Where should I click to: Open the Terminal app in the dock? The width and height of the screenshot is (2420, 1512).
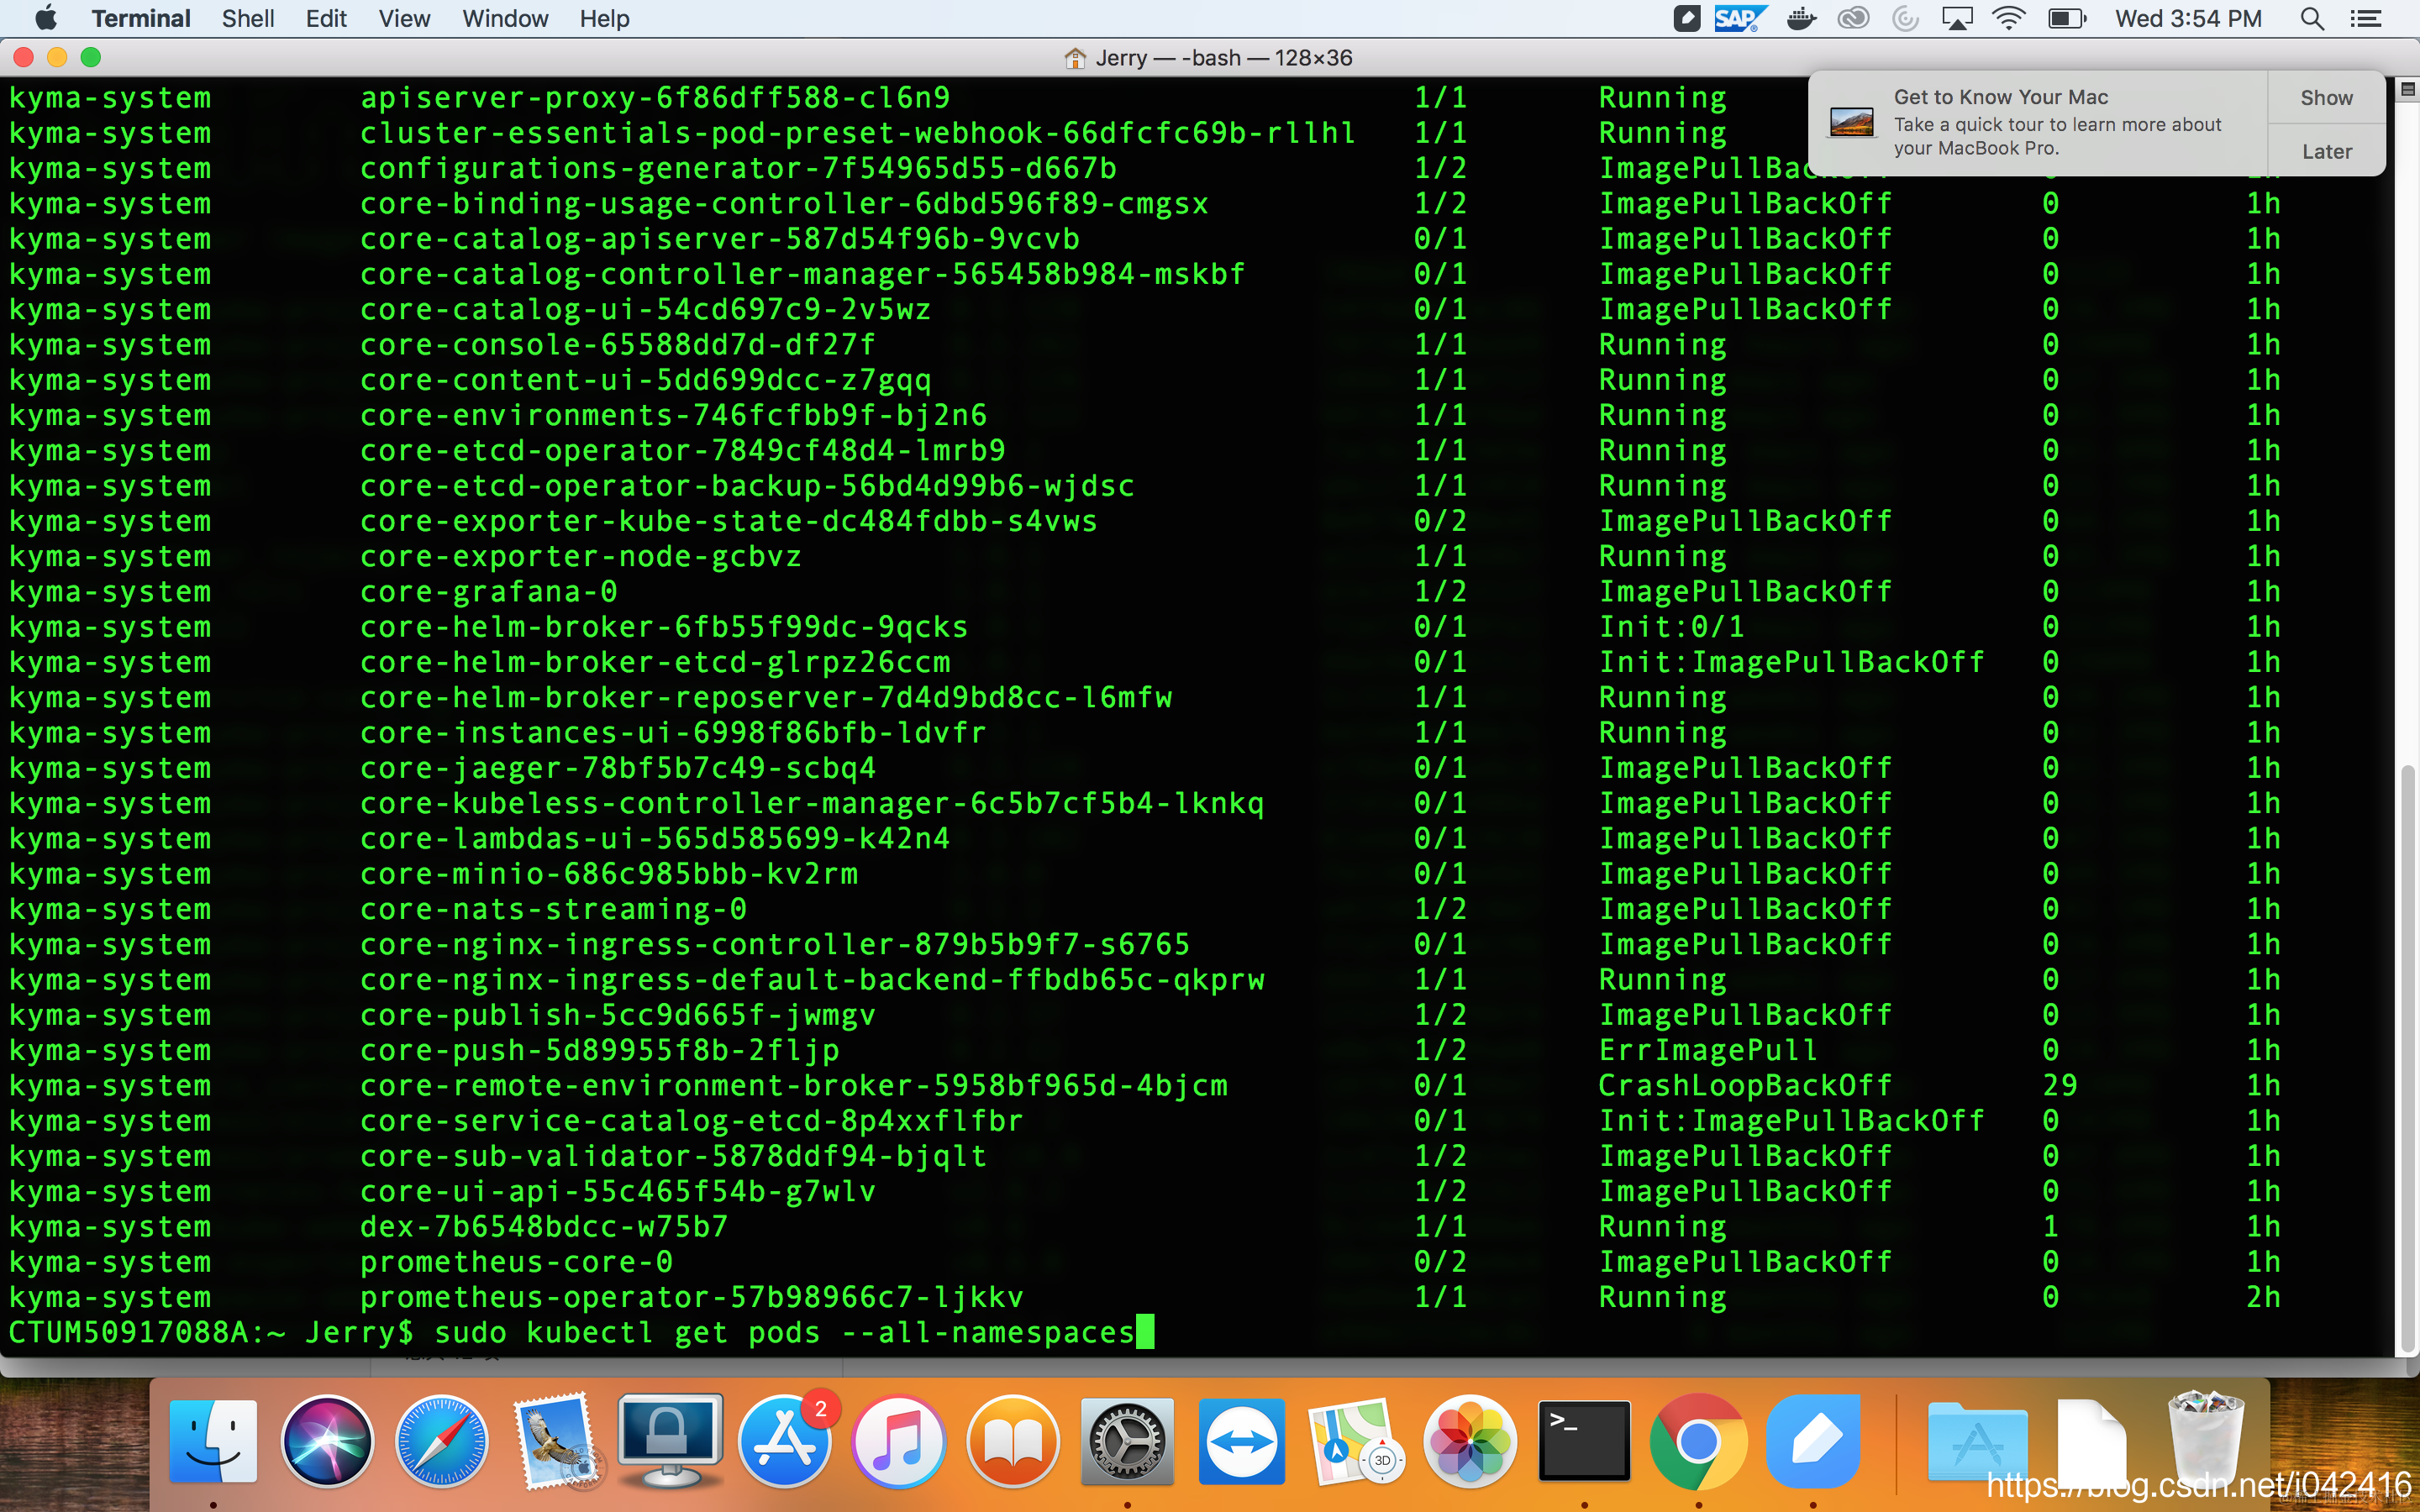pos(1584,1442)
